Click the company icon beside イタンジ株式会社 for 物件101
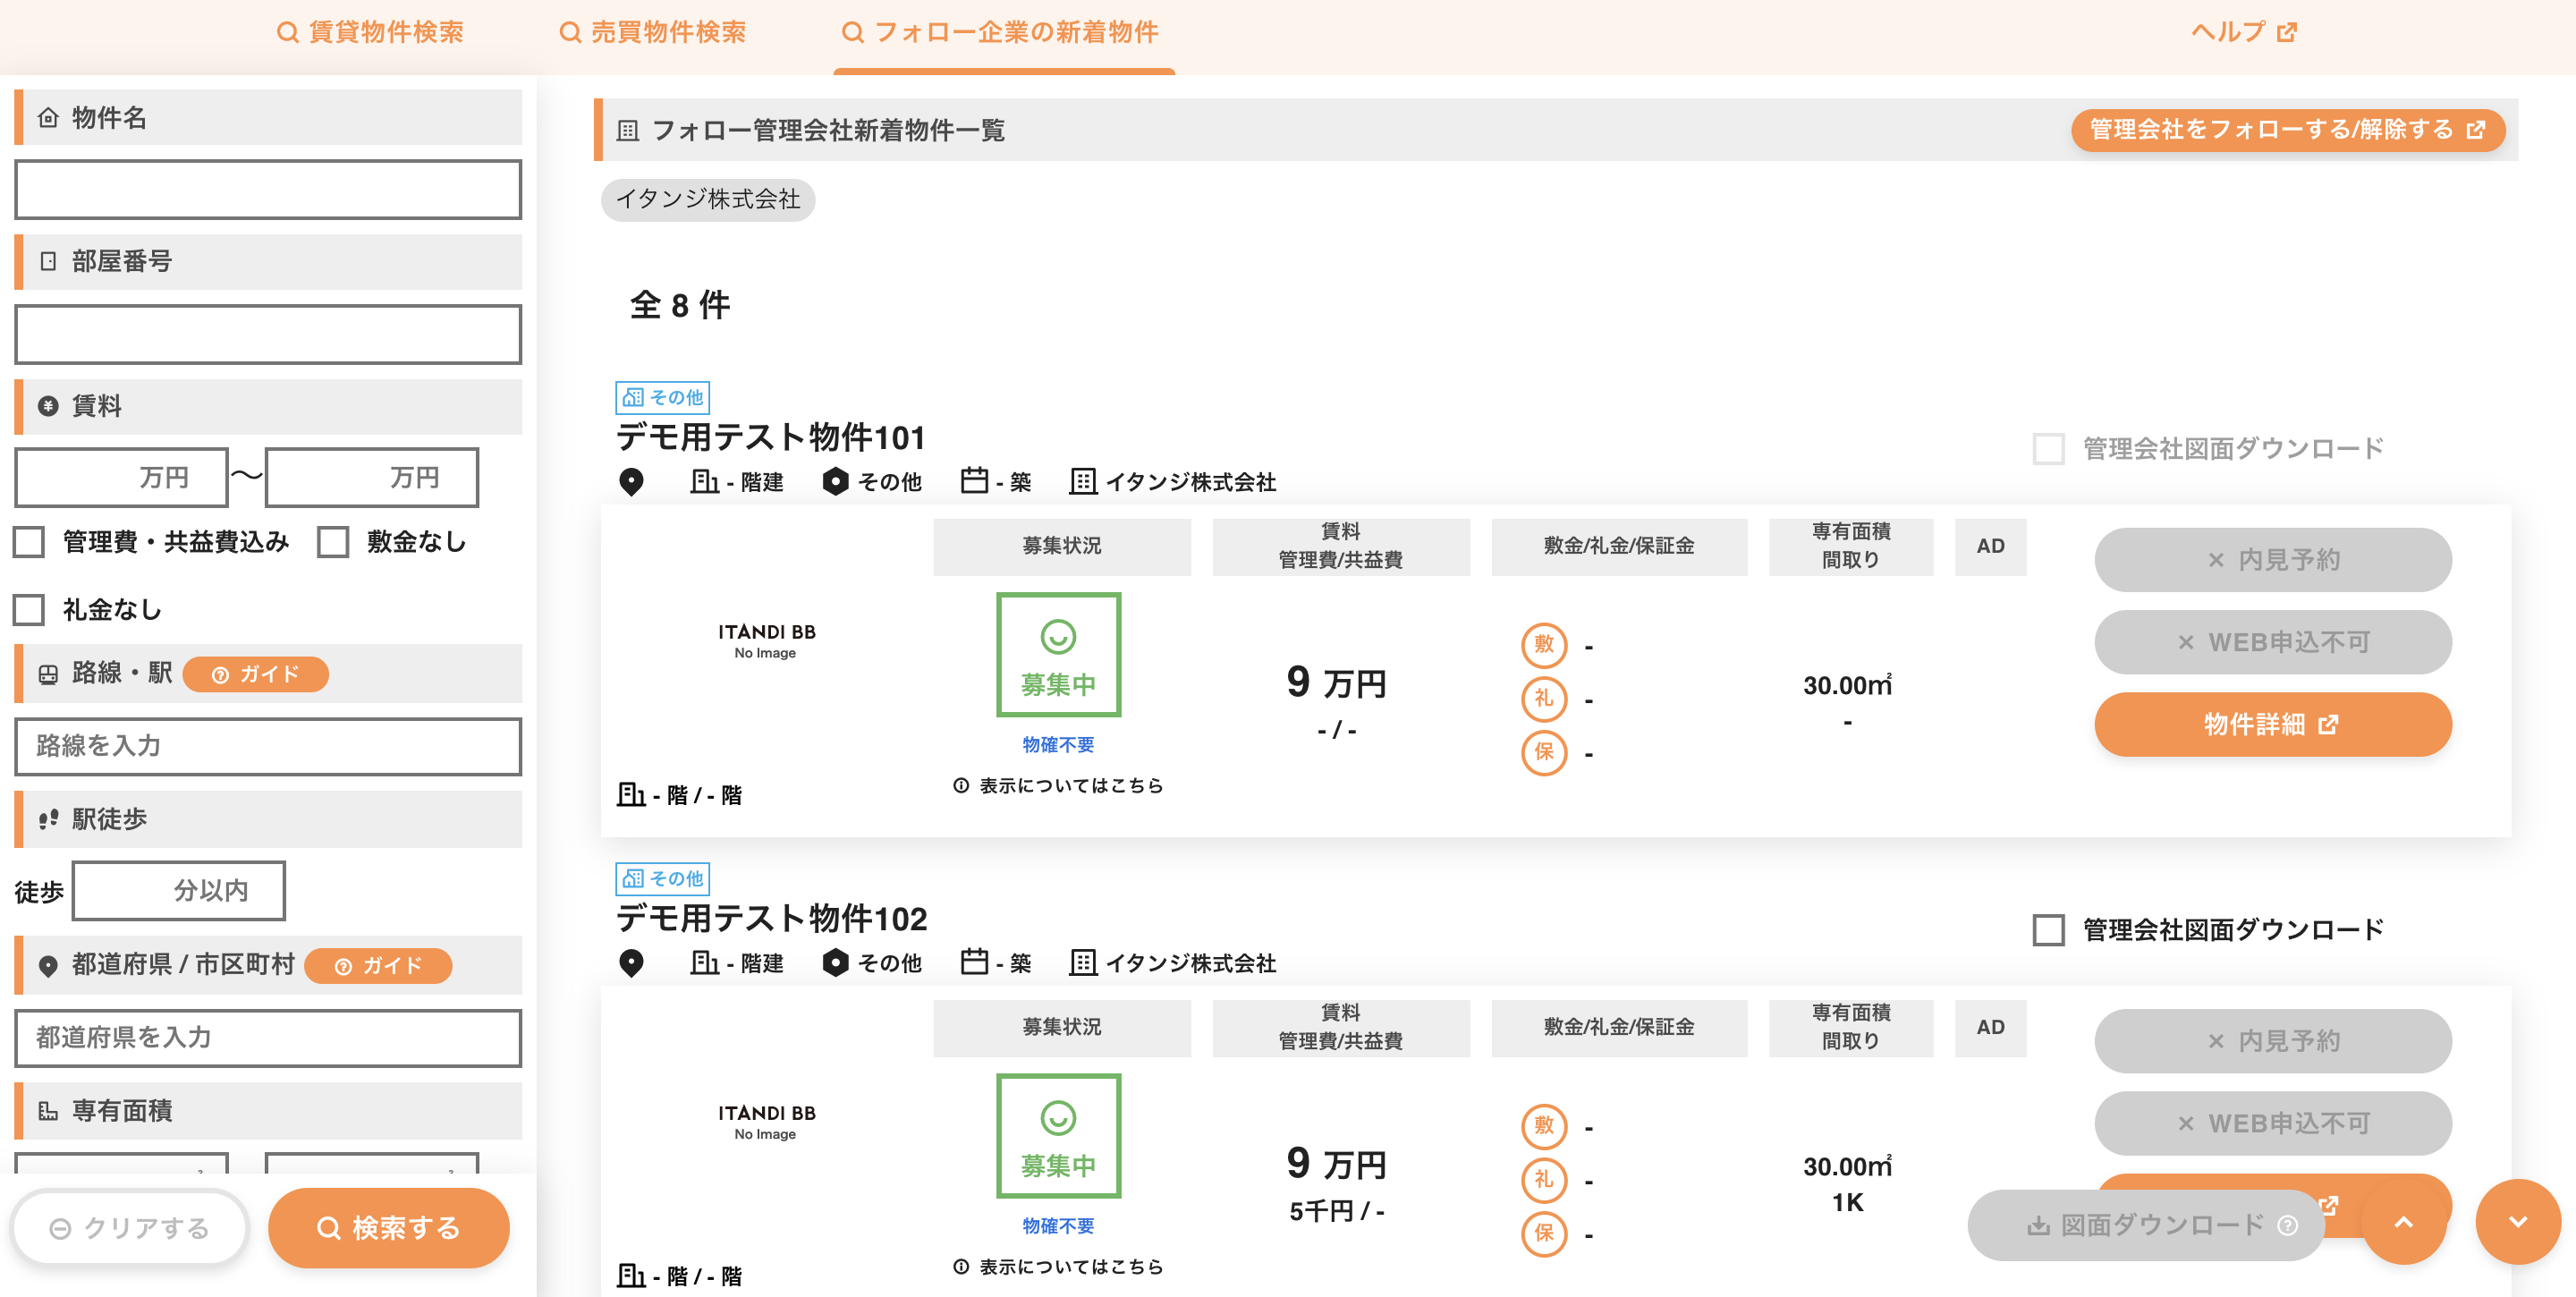The image size is (2576, 1297). click(x=1083, y=482)
